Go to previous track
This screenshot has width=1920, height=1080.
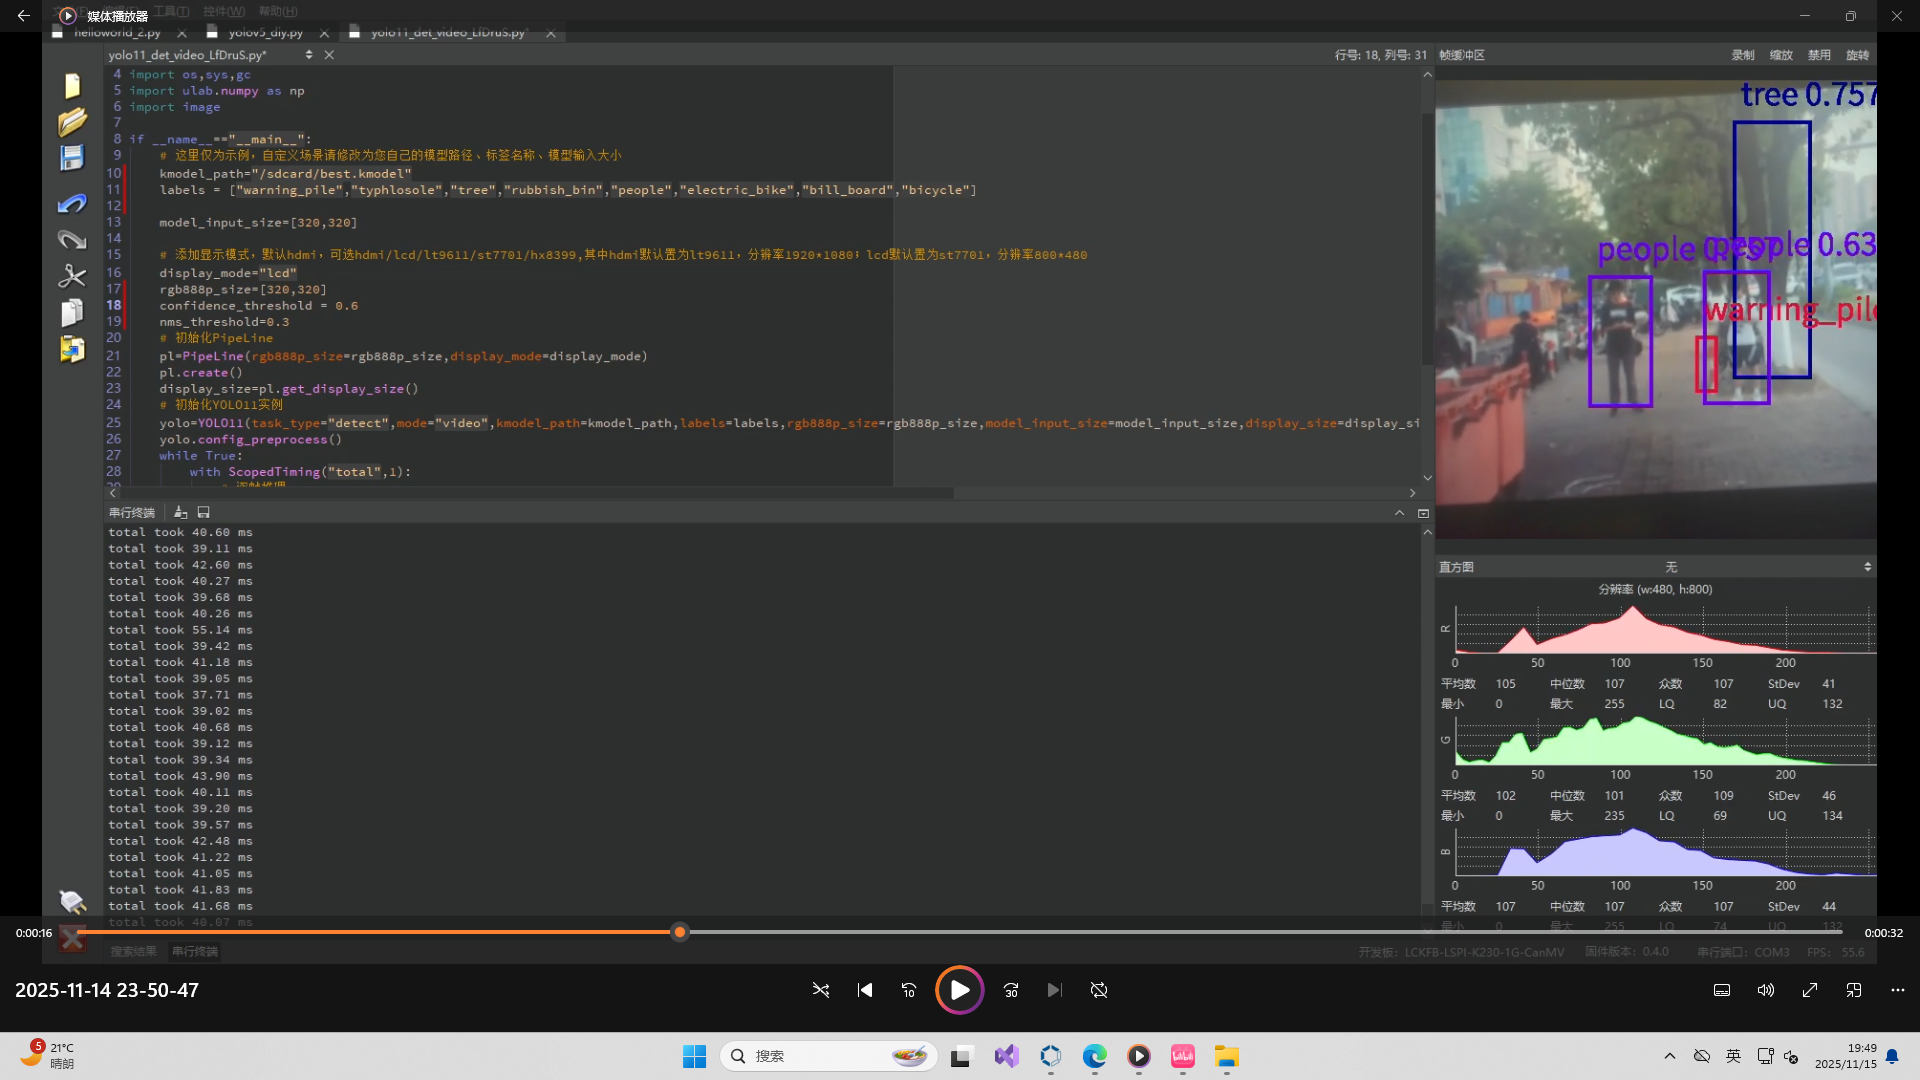(x=865, y=990)
